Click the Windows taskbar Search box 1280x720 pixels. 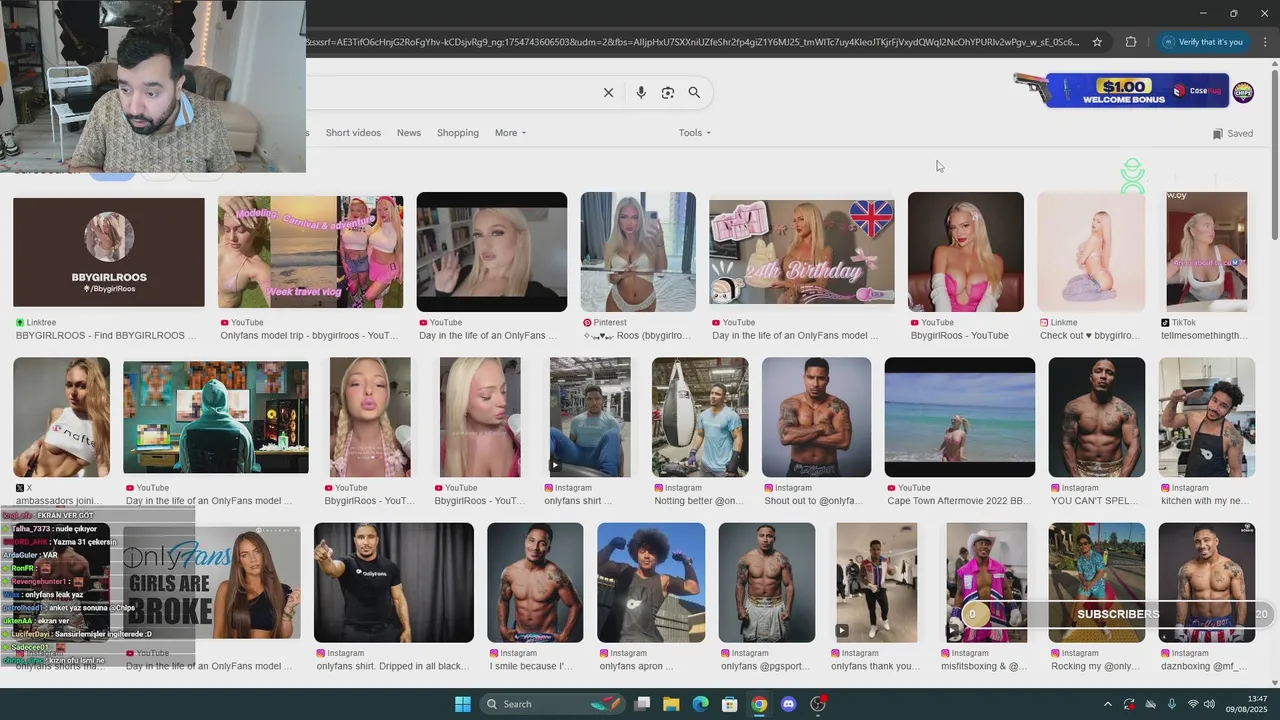552,704
